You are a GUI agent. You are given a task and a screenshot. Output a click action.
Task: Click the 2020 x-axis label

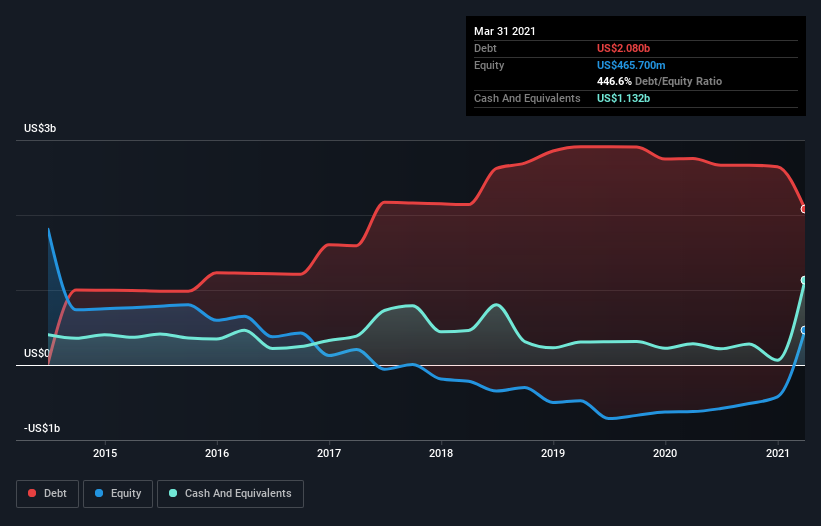[665, 453]
